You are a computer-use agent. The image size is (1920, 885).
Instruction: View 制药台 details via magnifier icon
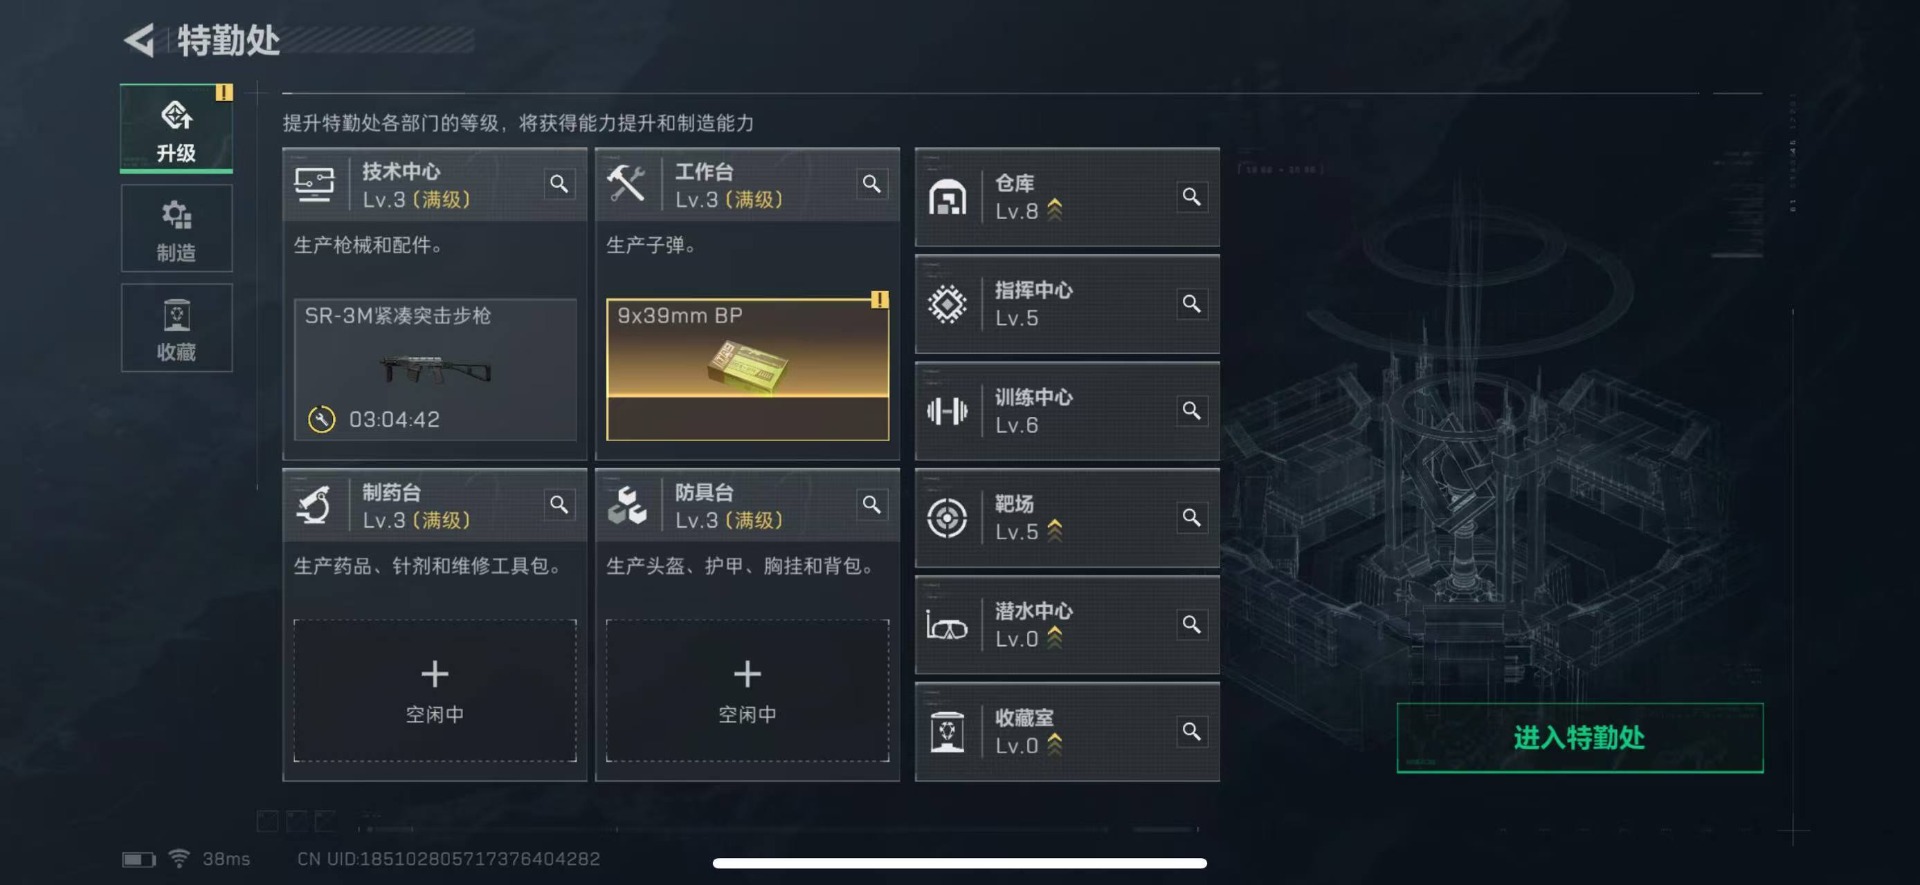click(559, 505)
